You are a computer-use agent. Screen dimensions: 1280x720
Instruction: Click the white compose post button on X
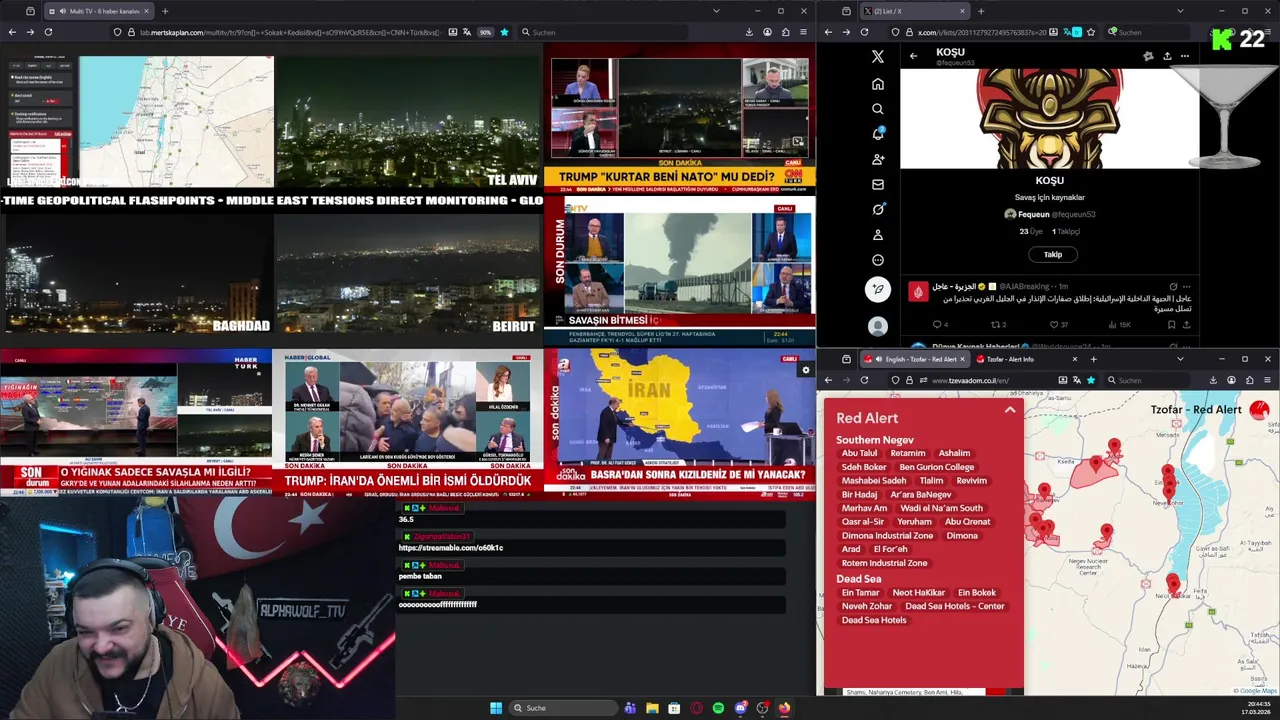(x=878, y=290)
